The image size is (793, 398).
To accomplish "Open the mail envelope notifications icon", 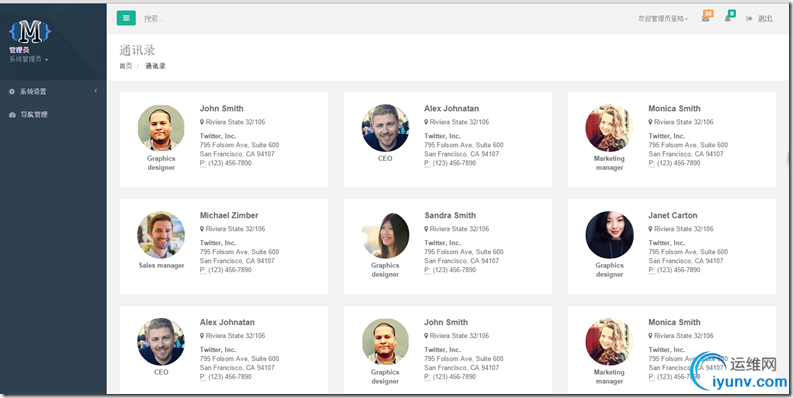I will pos(706,19).
